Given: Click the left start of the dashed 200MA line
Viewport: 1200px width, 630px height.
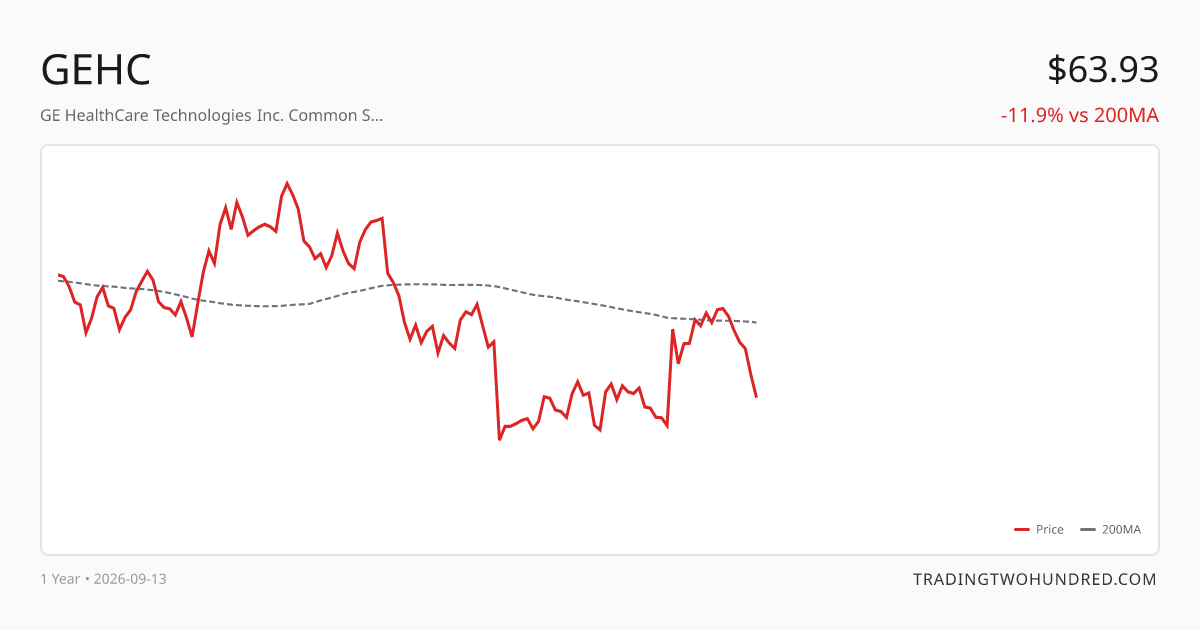Looking at the screenshot, I should (59, 280).
